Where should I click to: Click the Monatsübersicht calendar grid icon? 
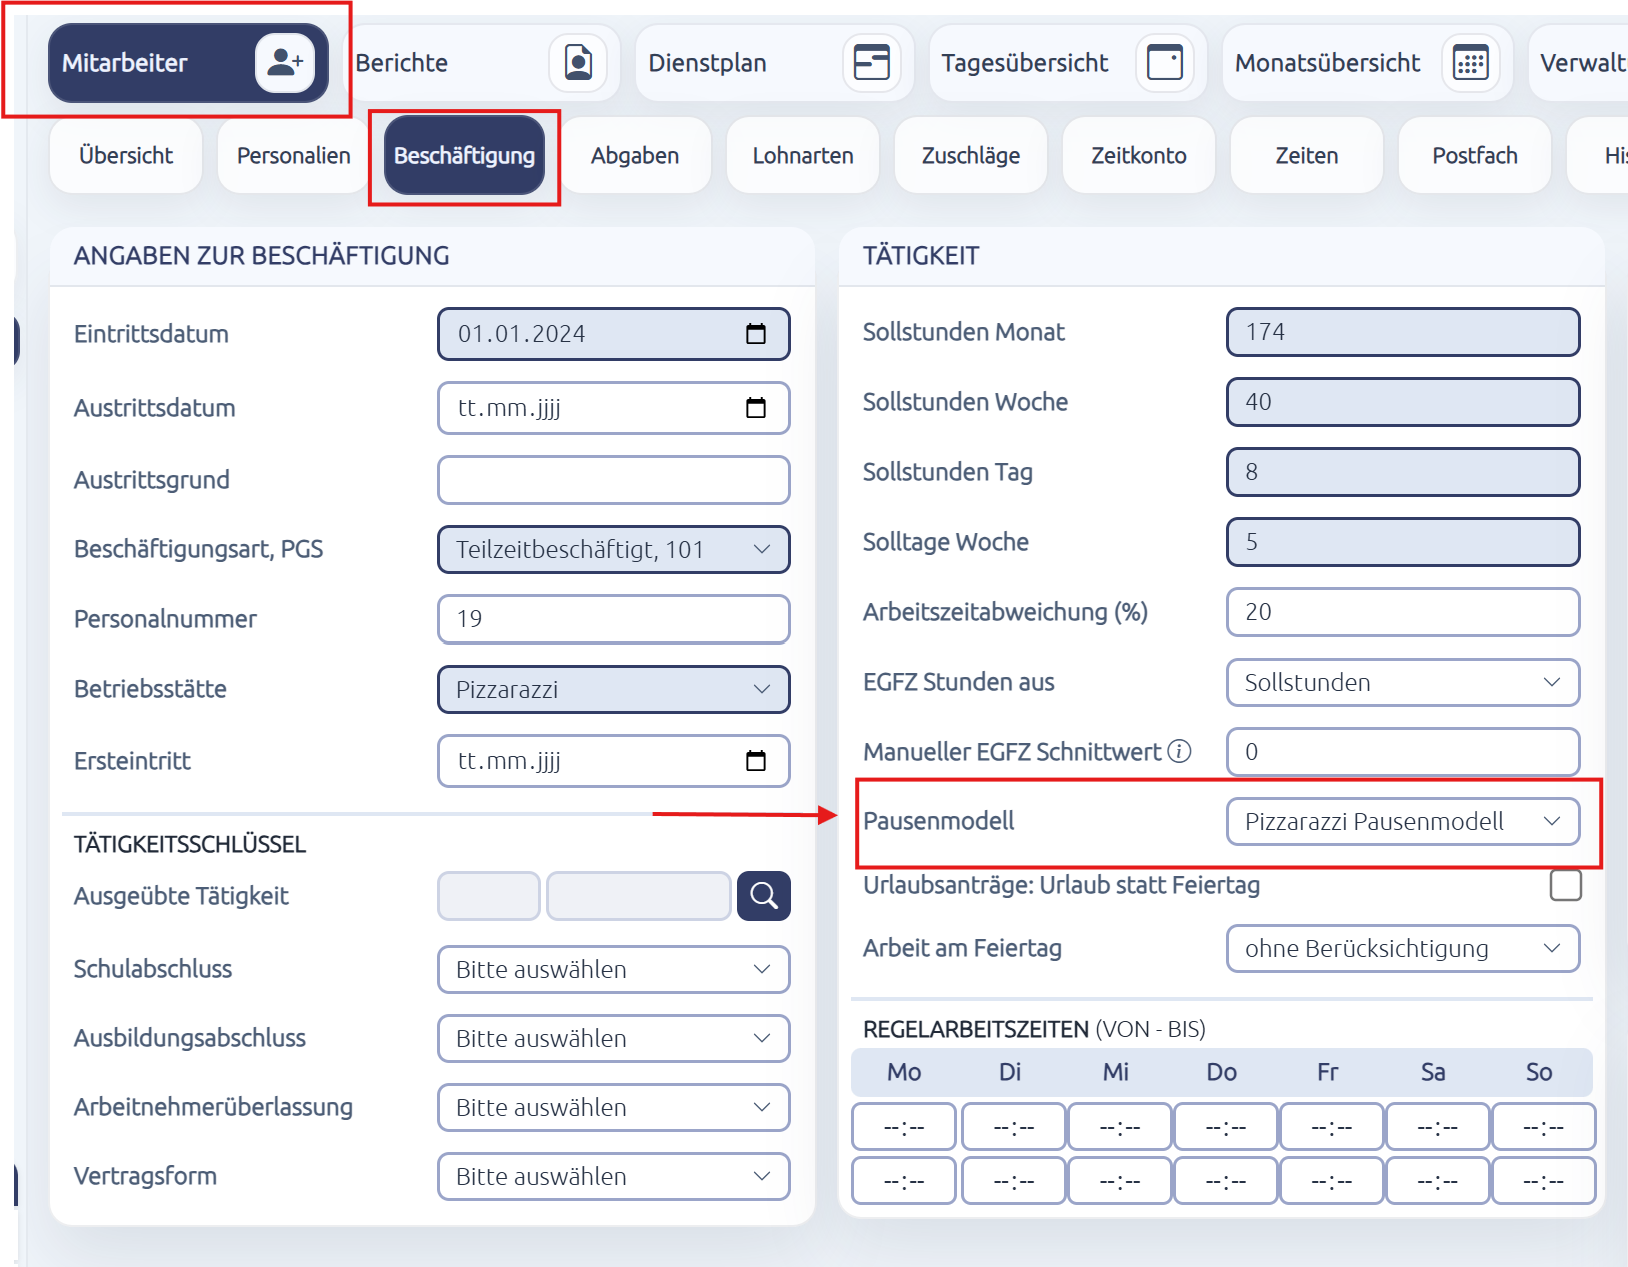[1471, 63]
